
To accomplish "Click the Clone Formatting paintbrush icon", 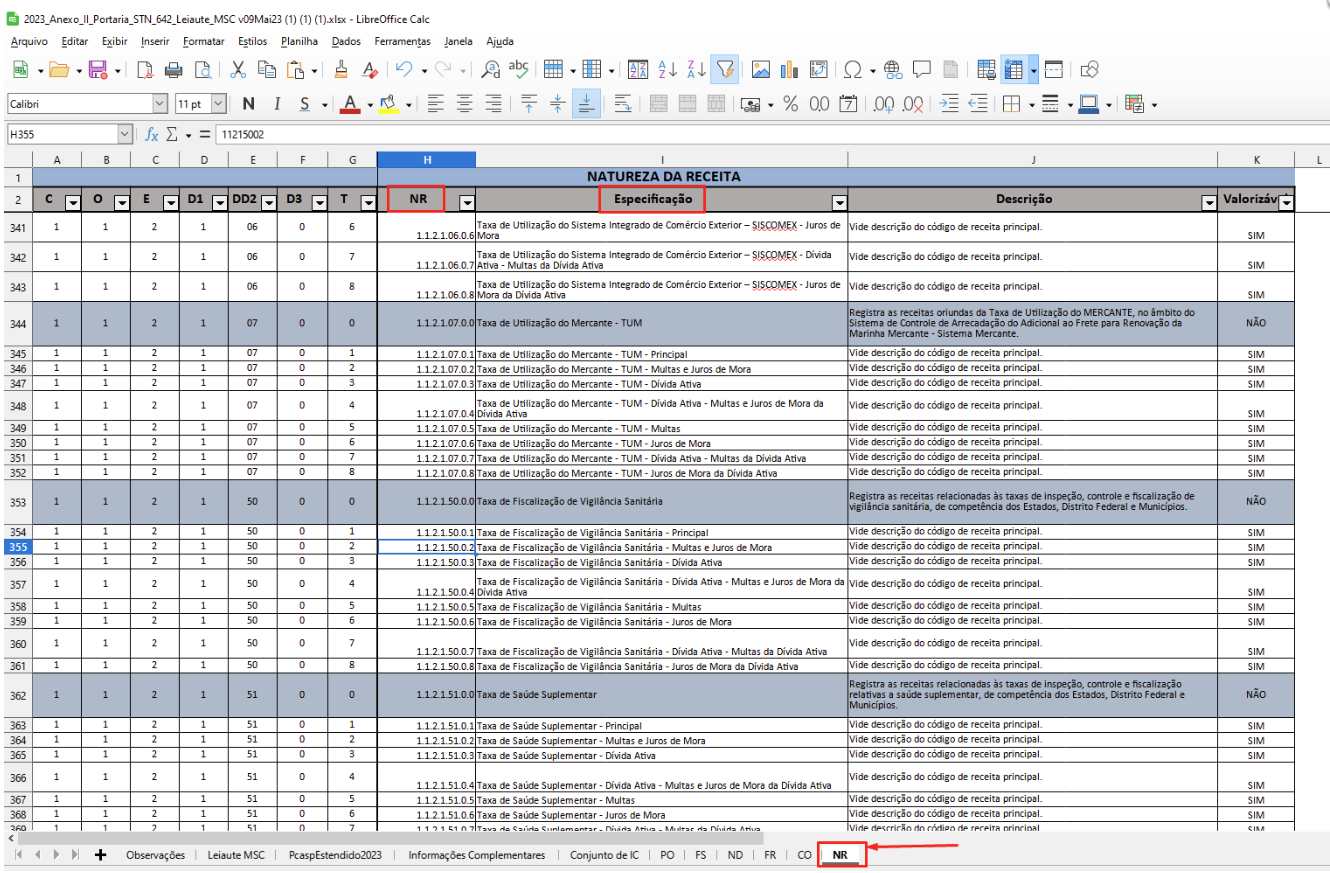I will [x=341, y=69].
